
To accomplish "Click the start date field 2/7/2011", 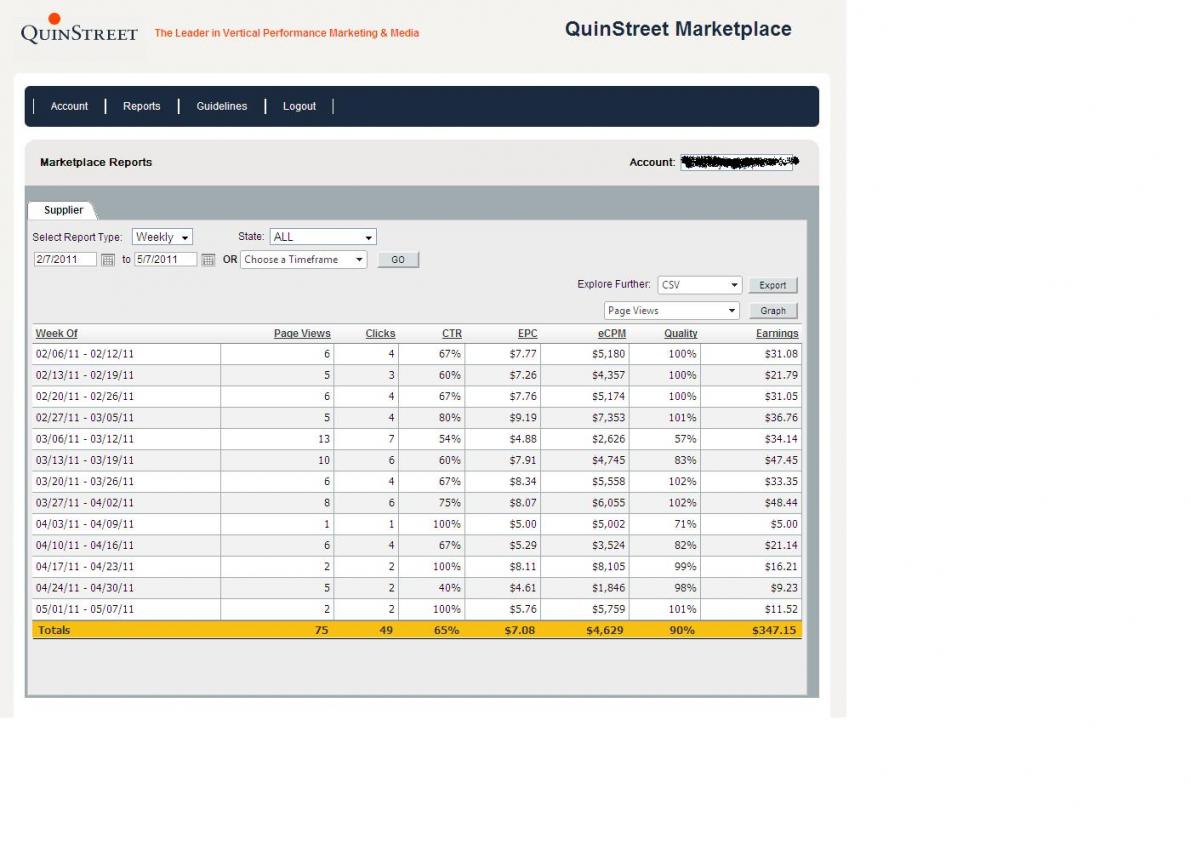I will pyautogui.click(x=64, y=259).
